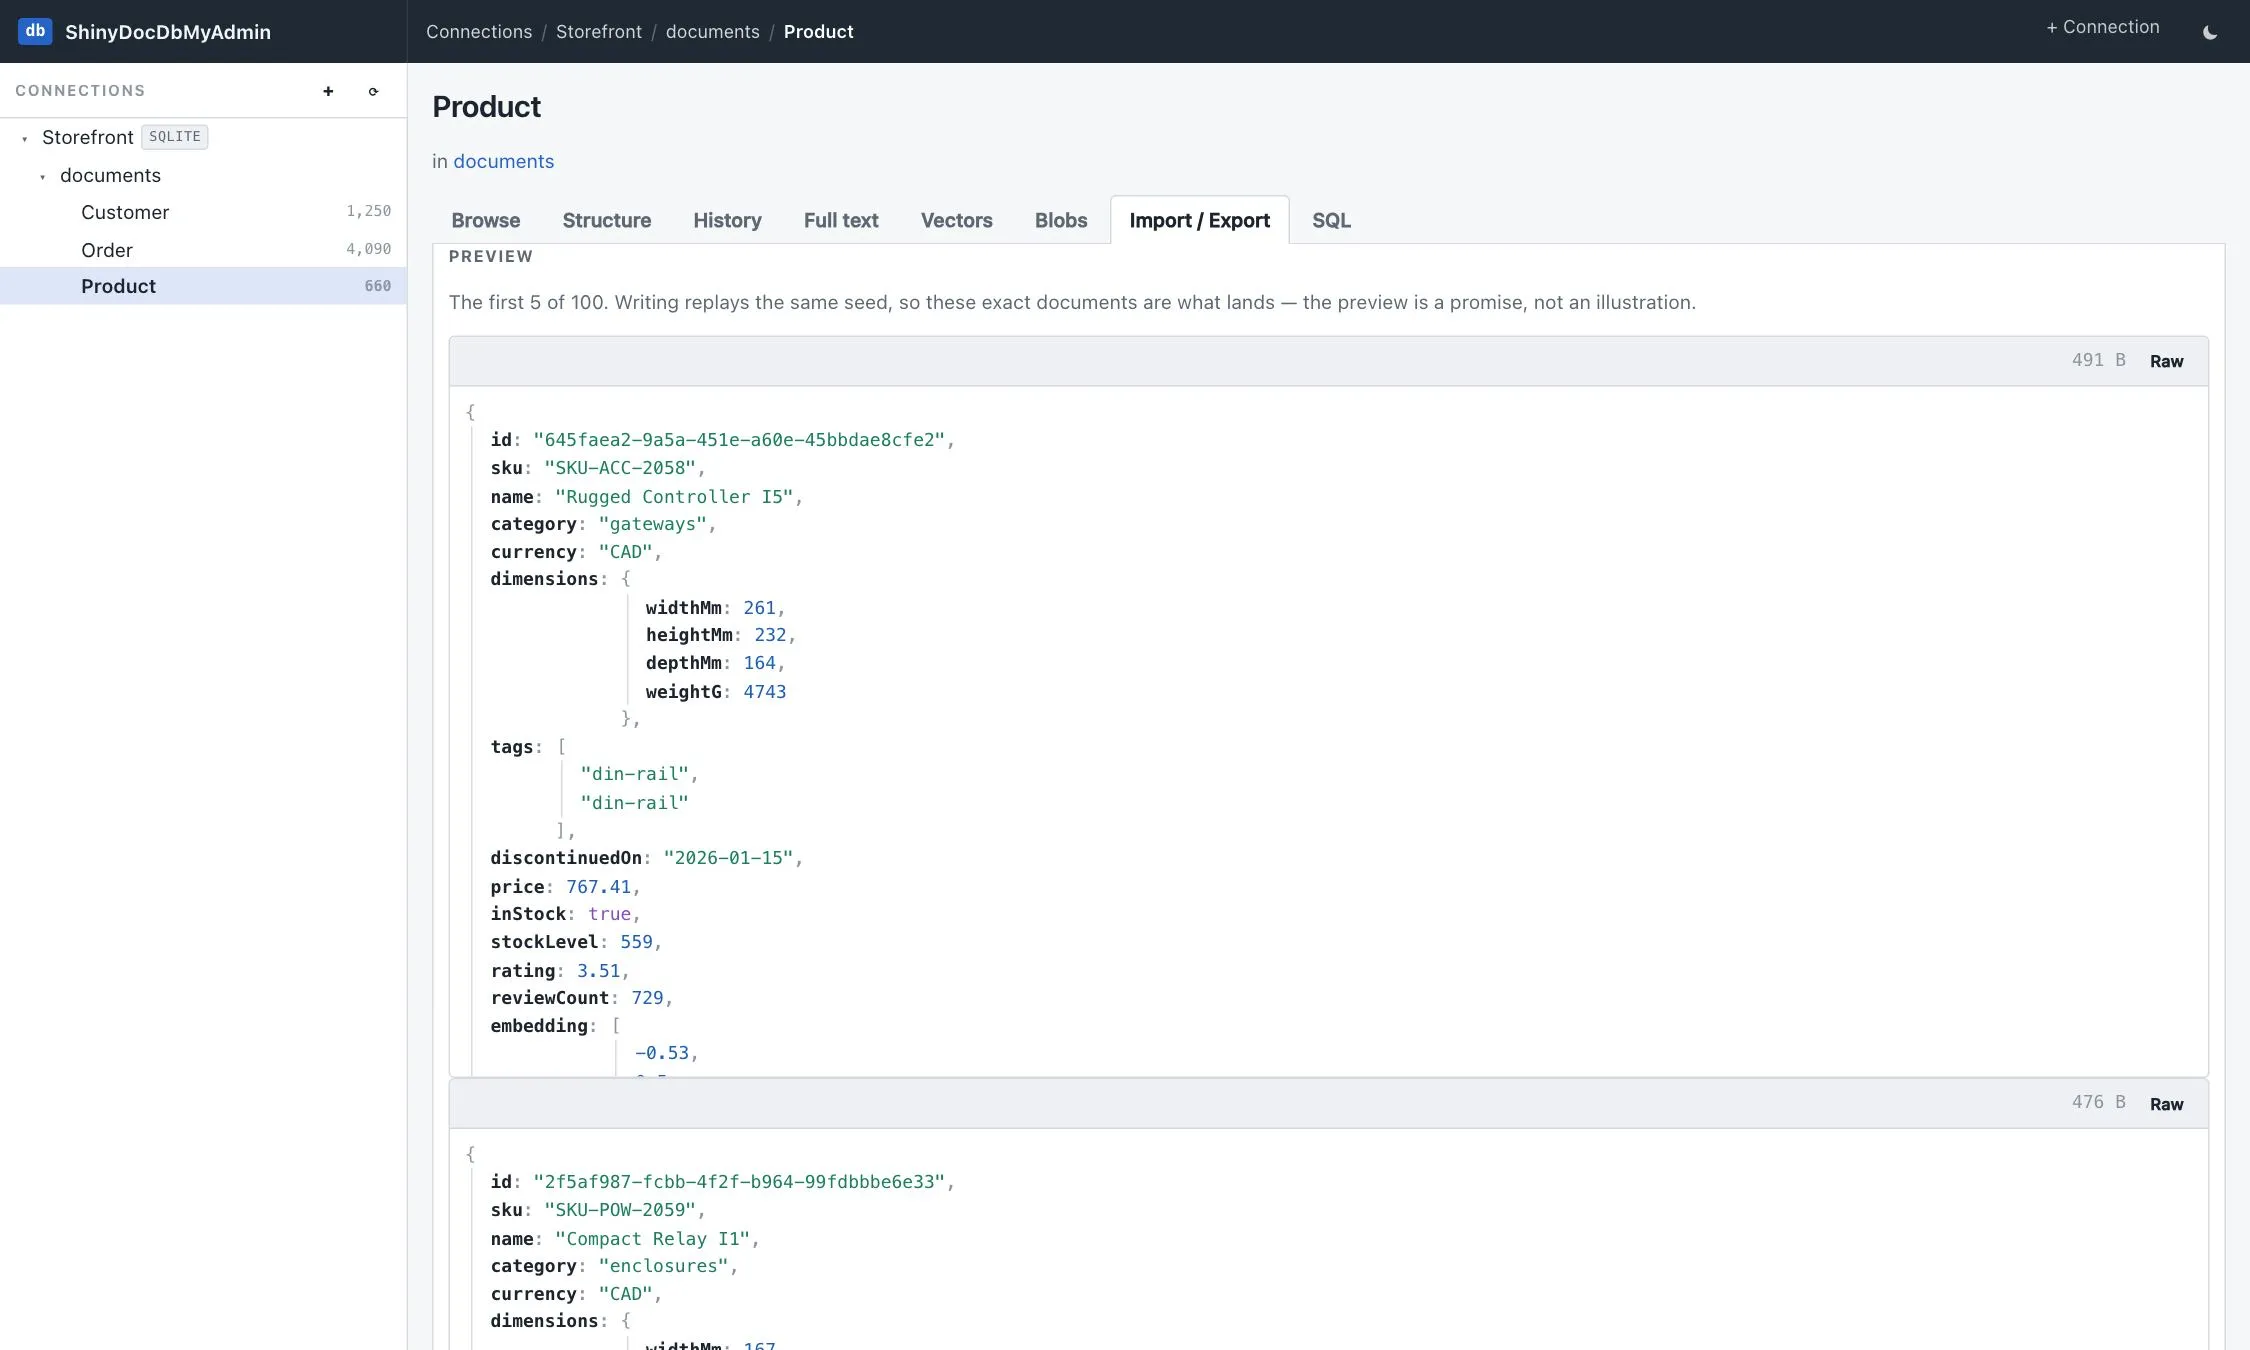2250x1350 pixels.
Task: Click the PREVIEW section heading
Action: pyautogui.click(x=491, y=257)
